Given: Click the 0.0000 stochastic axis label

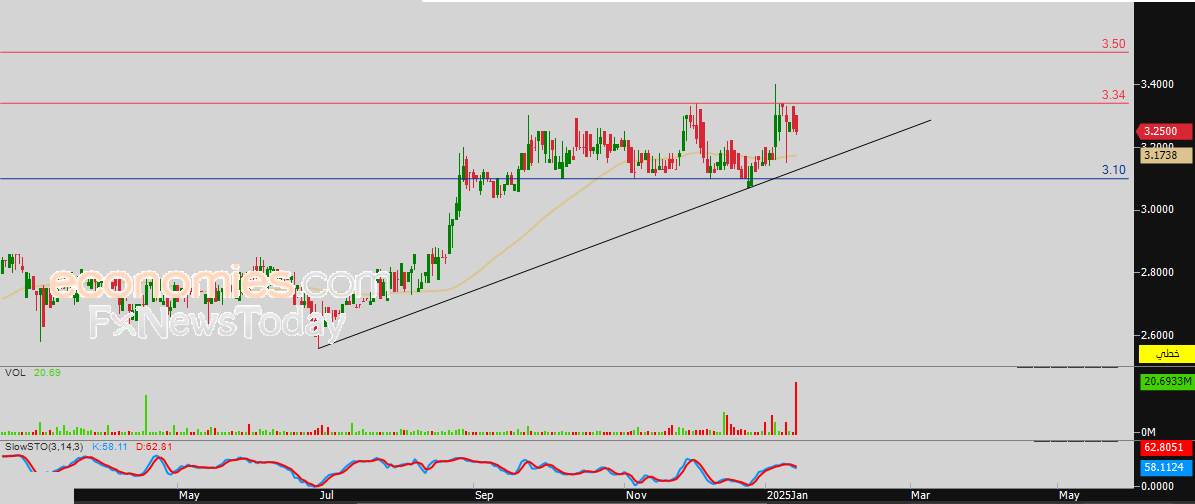Looking at the screenshot, I should 1155,486.
